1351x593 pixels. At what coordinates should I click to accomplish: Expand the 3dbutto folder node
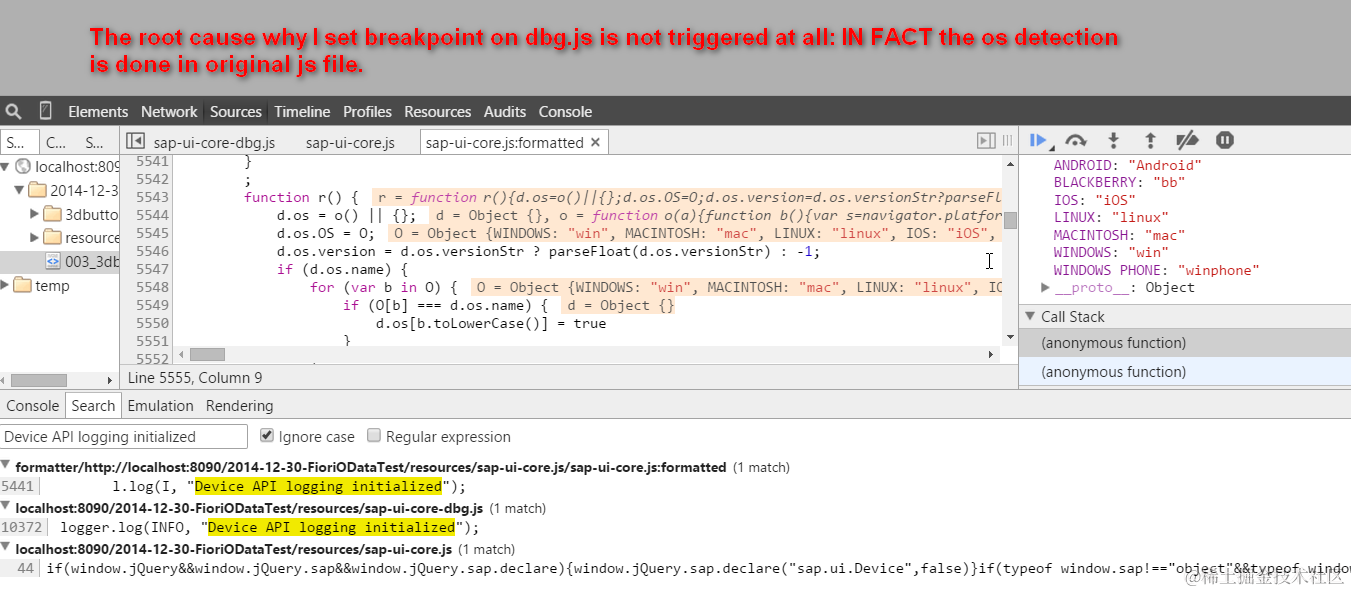35,213
